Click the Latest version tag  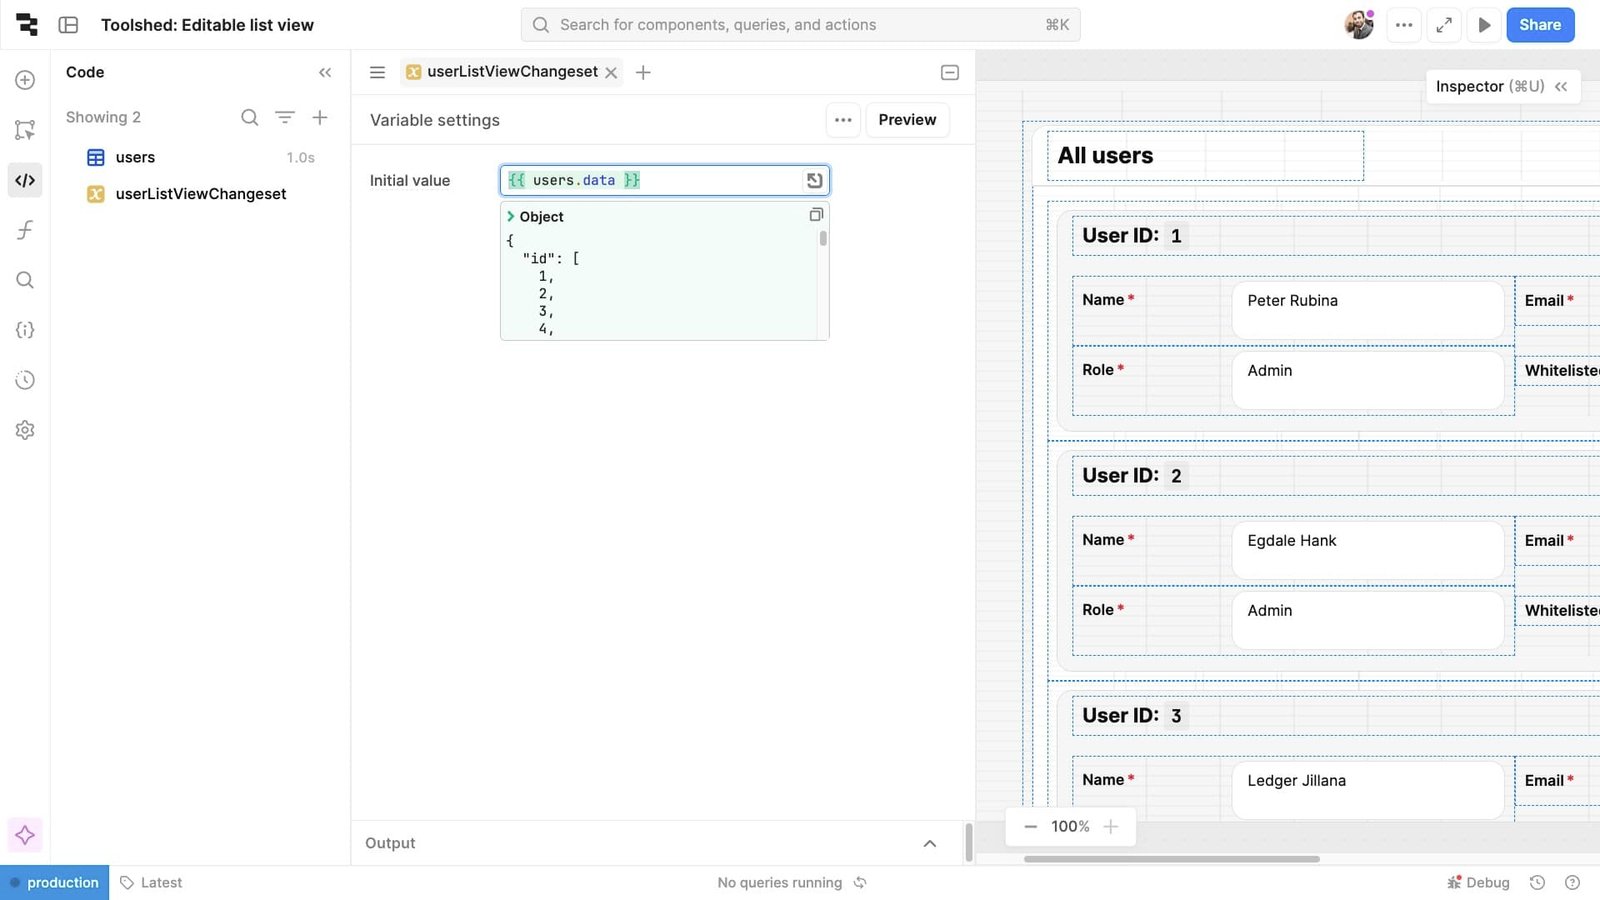(x=151, y=883)
